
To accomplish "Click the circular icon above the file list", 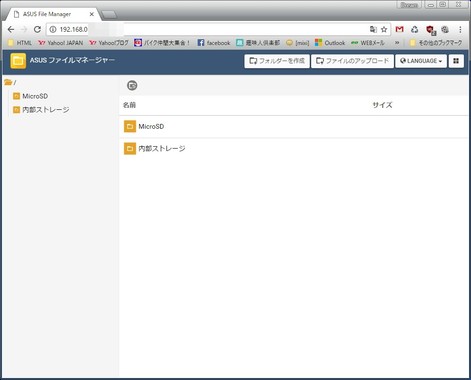I will tap(132, 85).
